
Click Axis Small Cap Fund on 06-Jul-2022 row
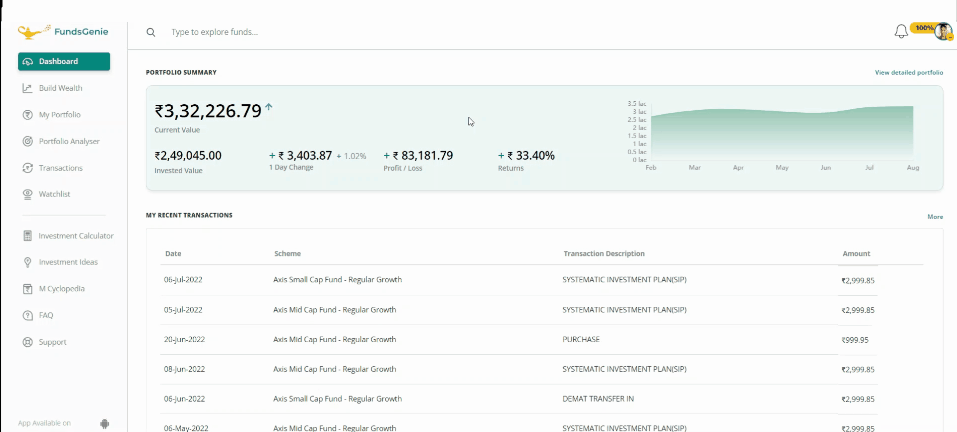(338, 280)
